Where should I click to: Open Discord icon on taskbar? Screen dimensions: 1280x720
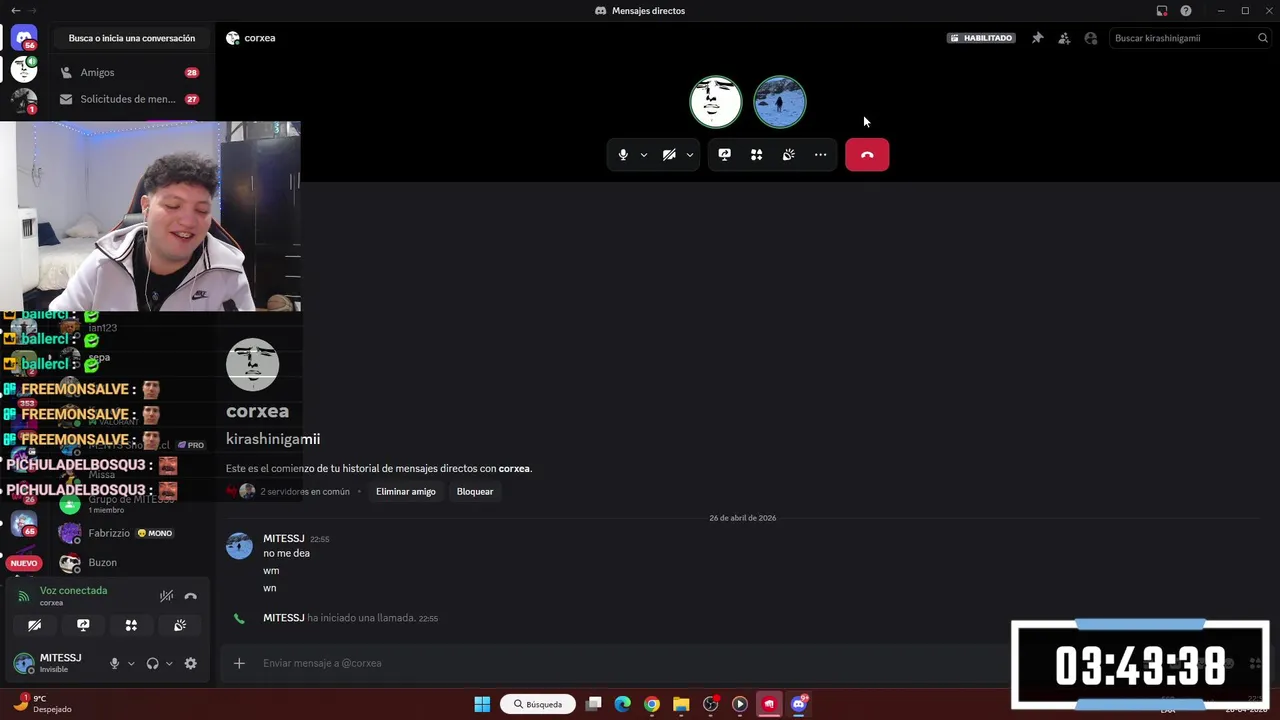click(x=799, y=704)
